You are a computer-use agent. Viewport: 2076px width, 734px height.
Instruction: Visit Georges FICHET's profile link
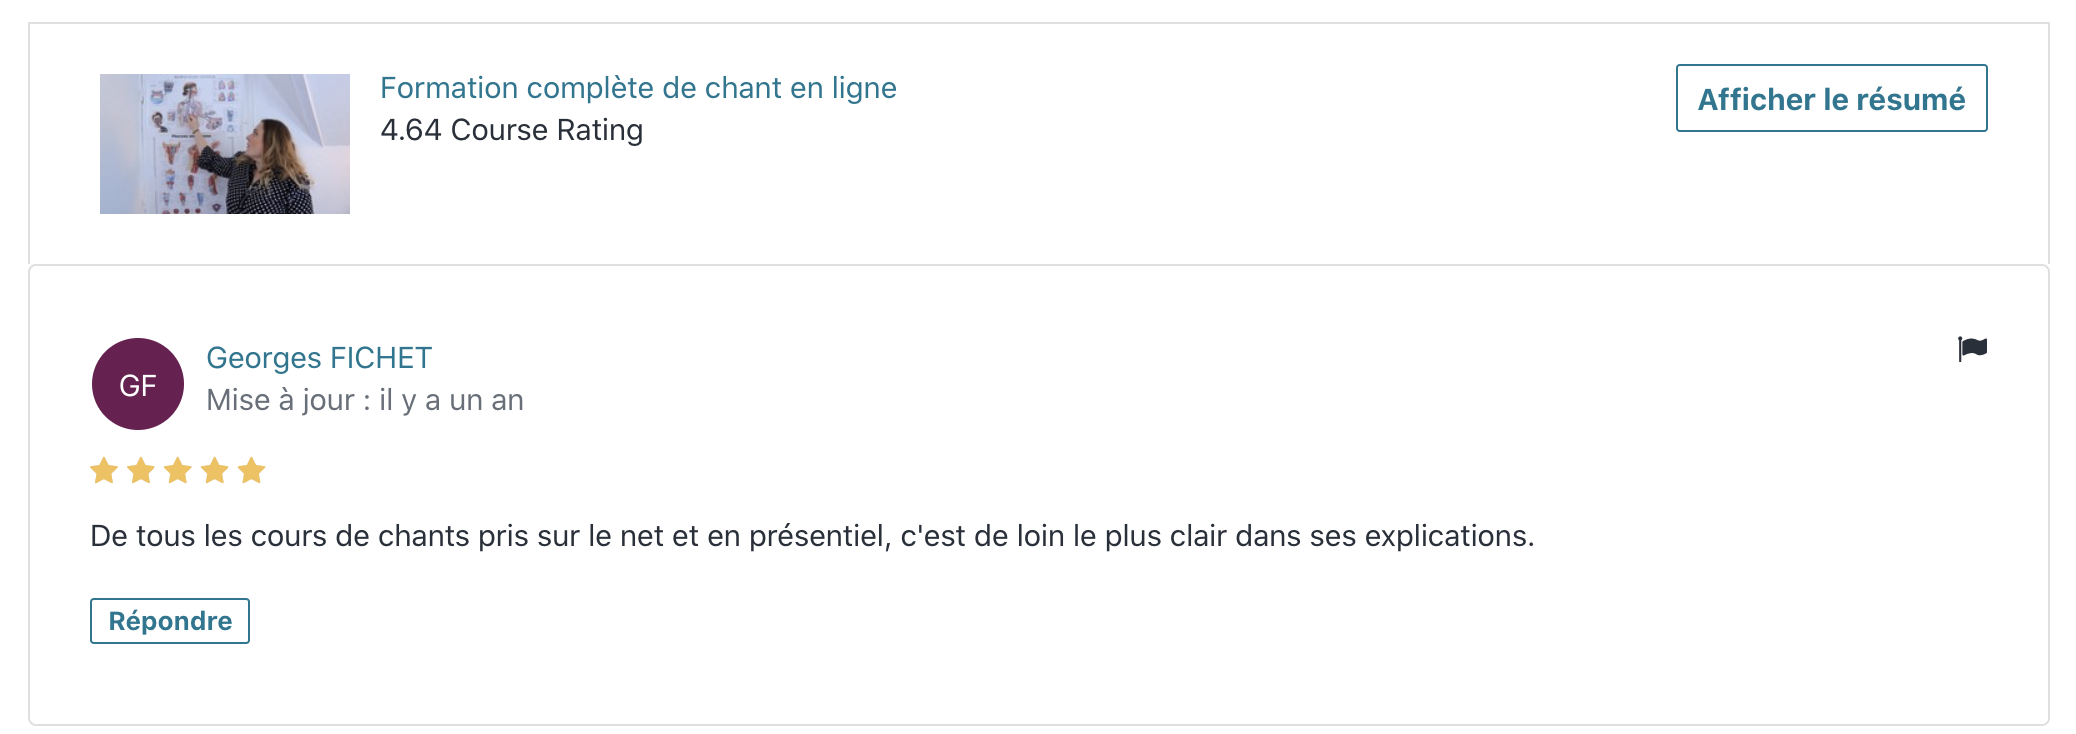[319, 358]
